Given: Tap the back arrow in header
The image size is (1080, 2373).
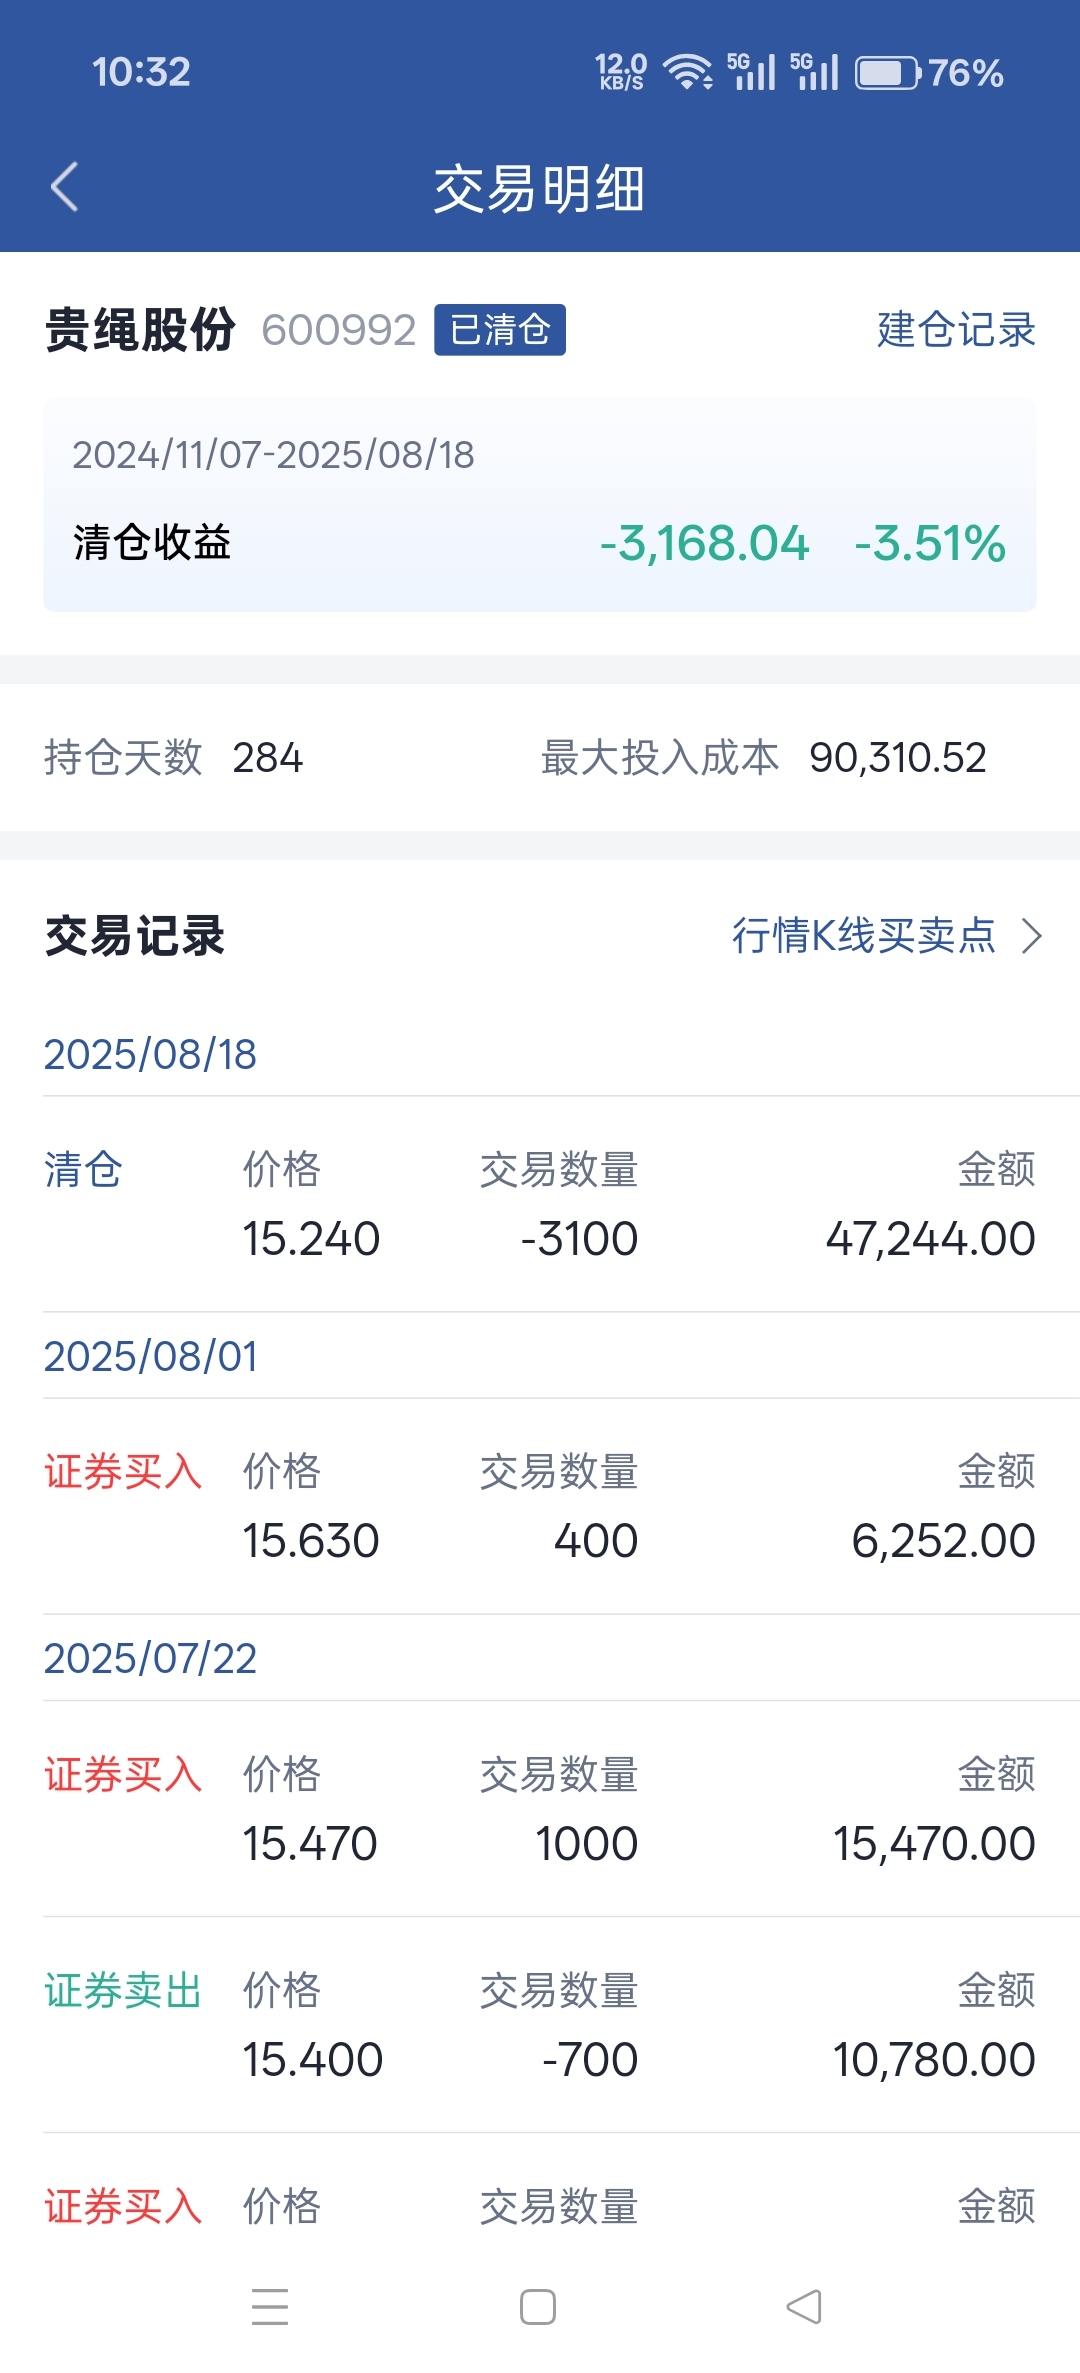Looking at the screenshot, I should 65,187.
